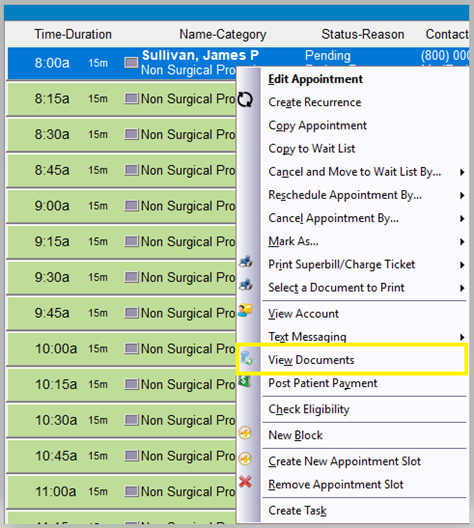
Task: Click the printer icon beside Select a Document to Print
Action: (x=246, y=285)
